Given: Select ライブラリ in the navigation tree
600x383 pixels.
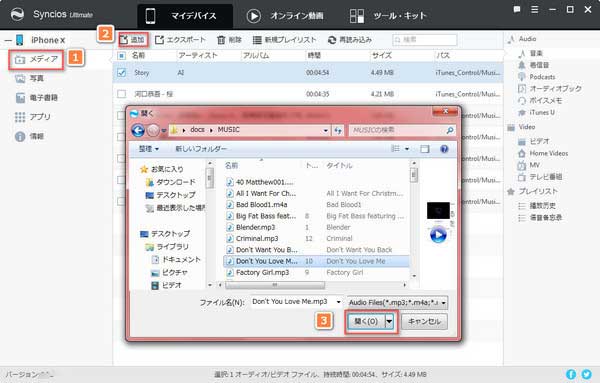Looking at the screenshot, I should coord(167,247).
